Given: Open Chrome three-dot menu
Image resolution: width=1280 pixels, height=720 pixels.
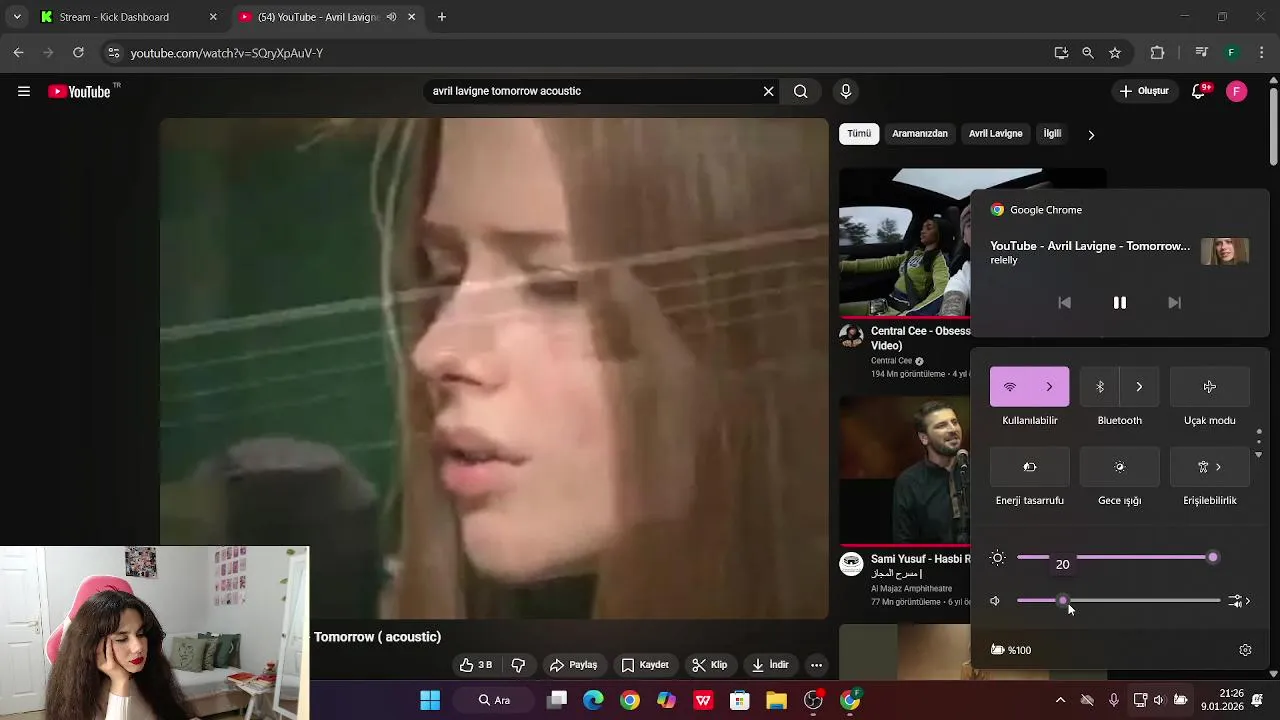Looking at the screenshot, I should click(1262, 53).
